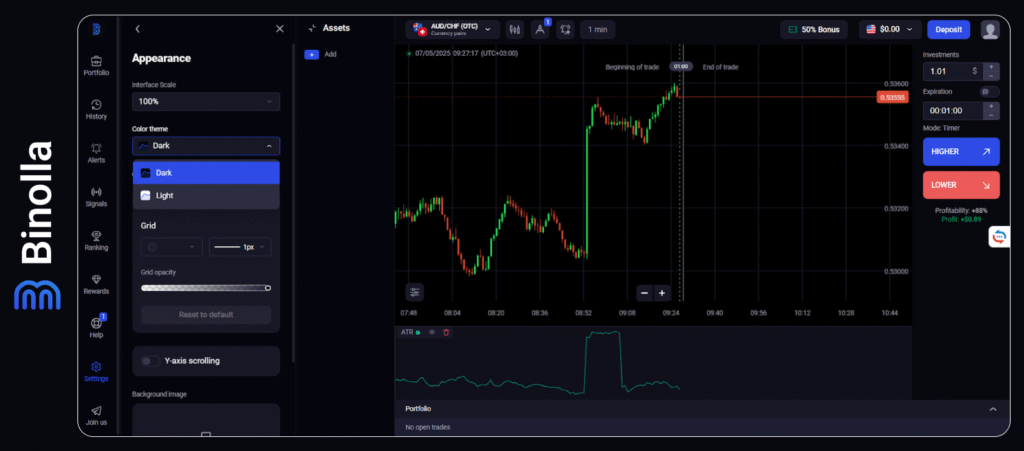This screenshot has height=451, width=1024.
Task: Open the Signals sidebar section
Action: click(x=96, y=195)
